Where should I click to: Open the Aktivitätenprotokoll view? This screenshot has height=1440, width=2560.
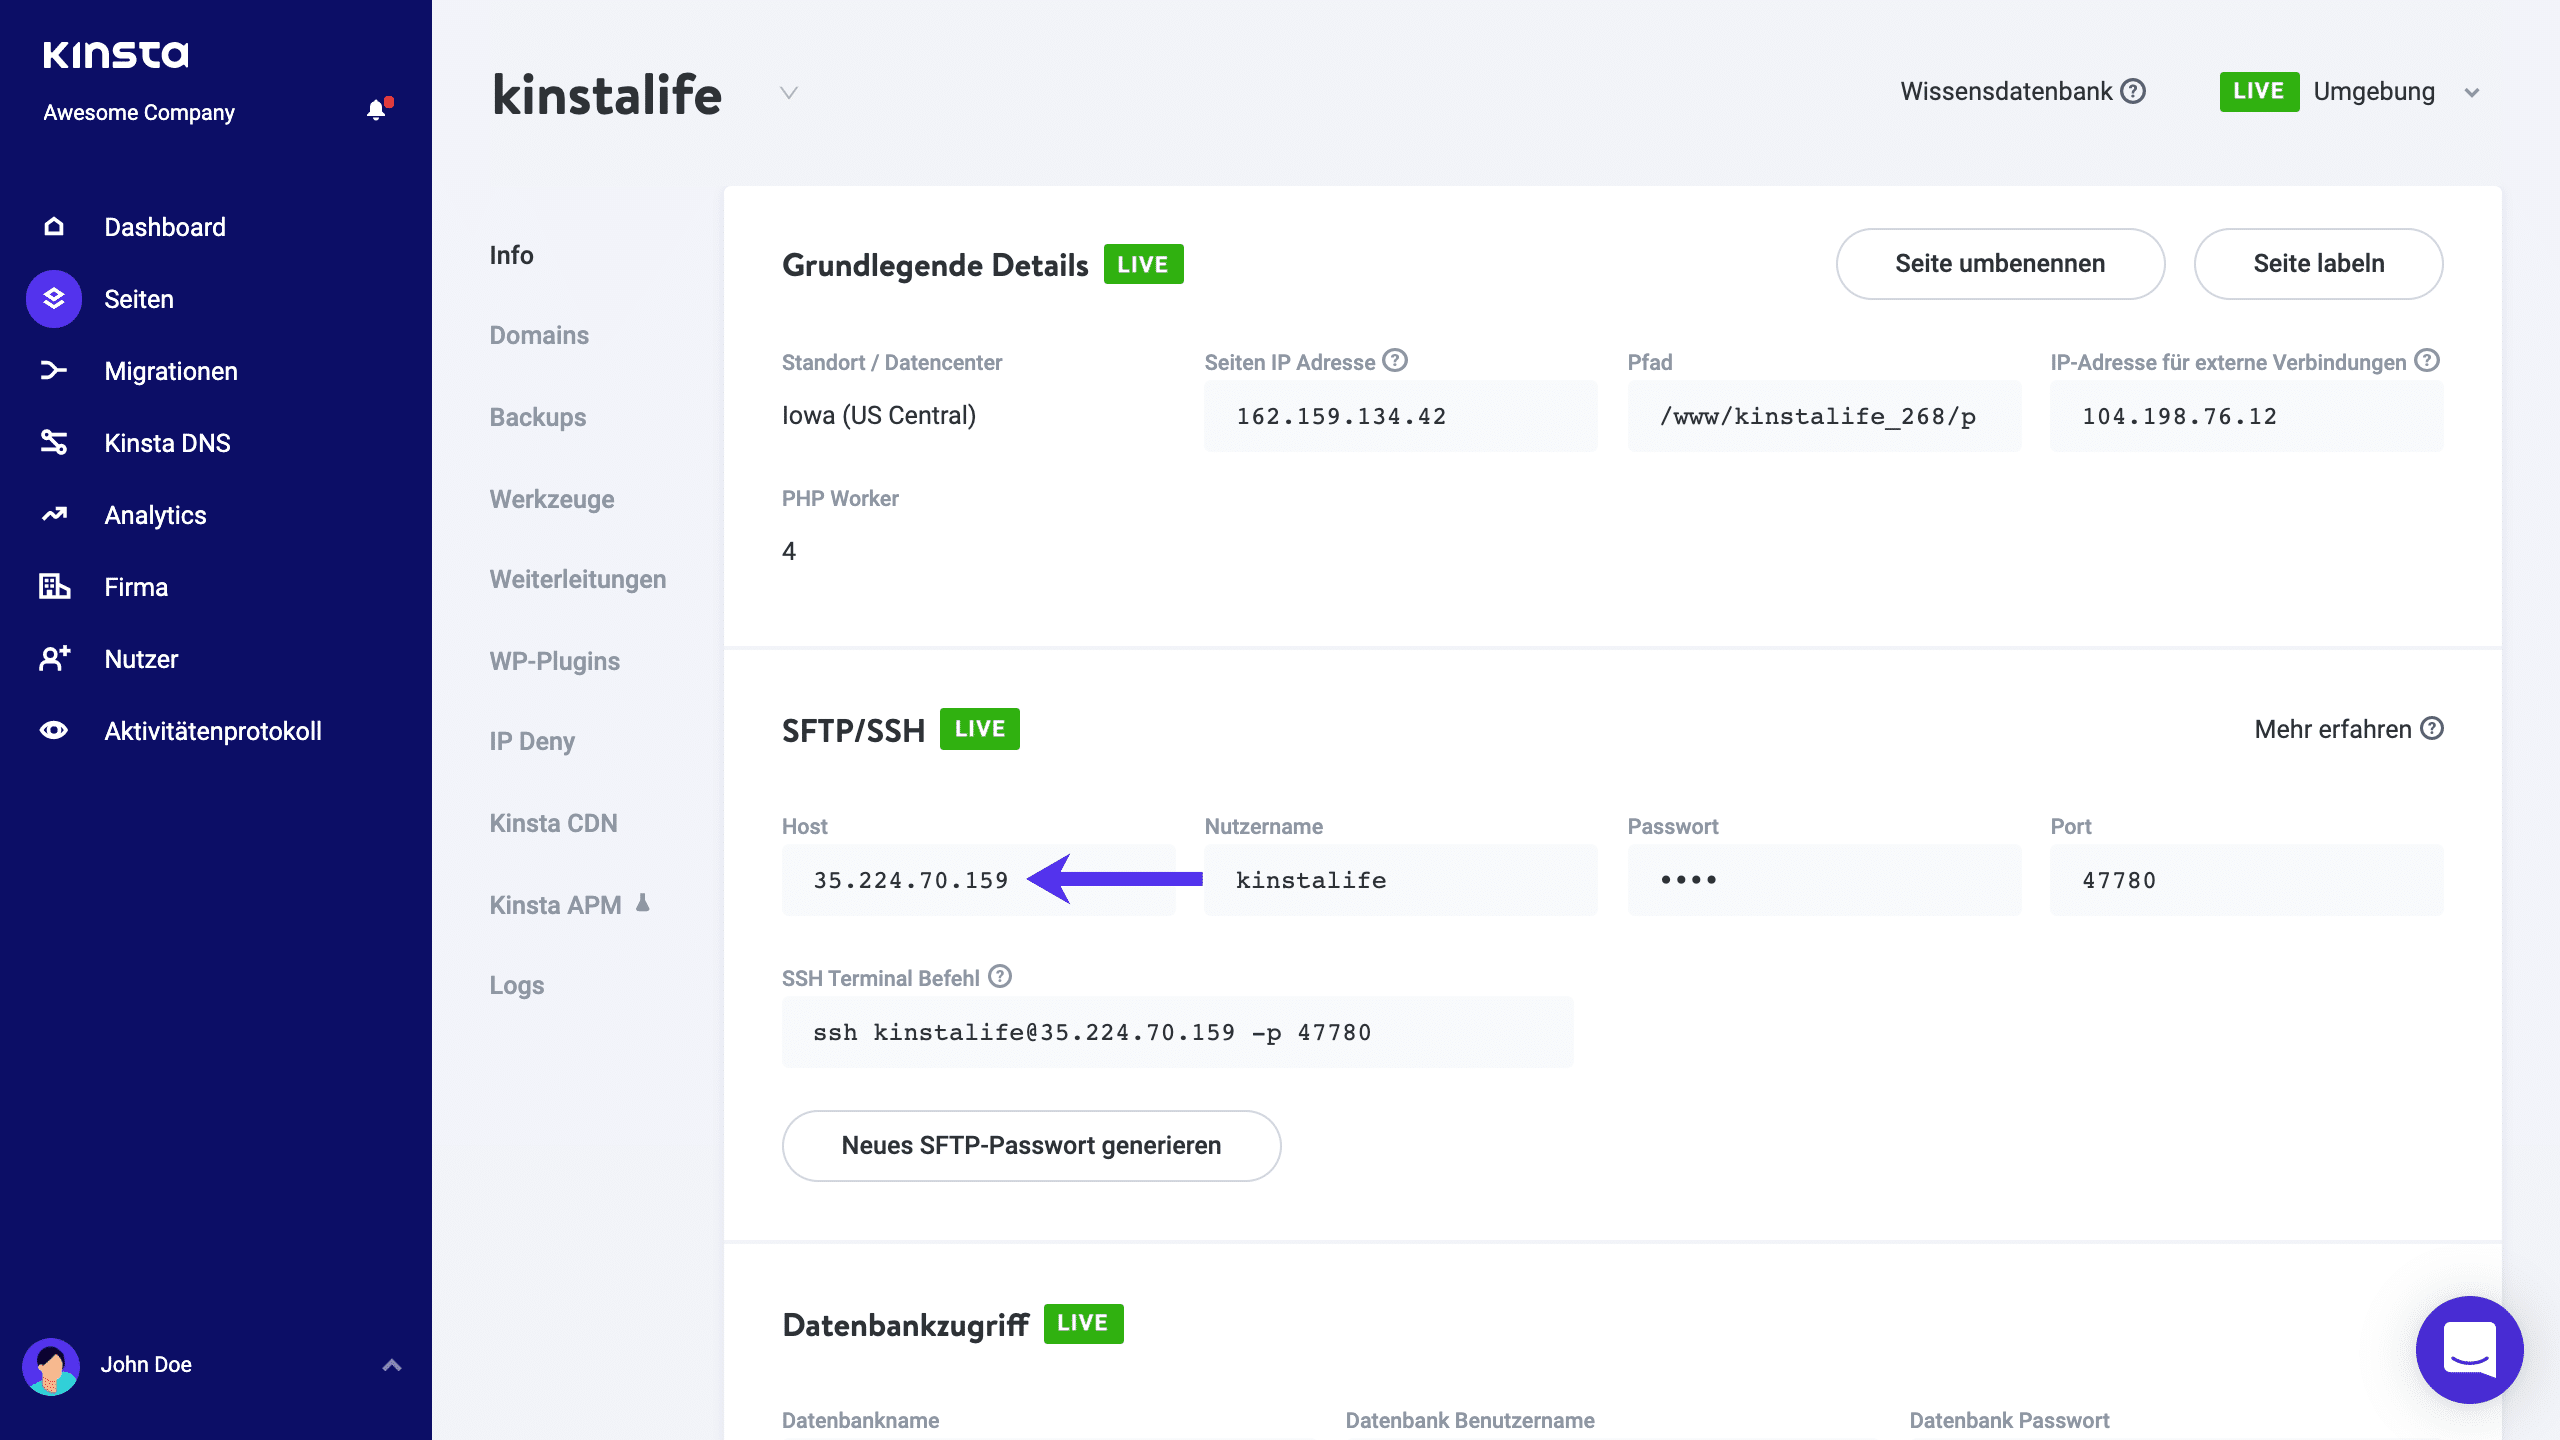(212, 730)
